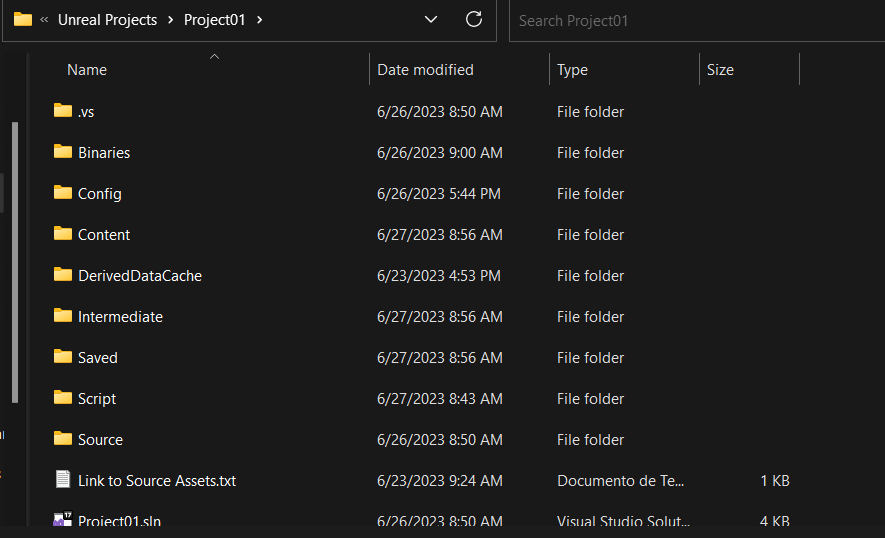Navigate to Unreal Projects breadcrumb
The image size is (885, 538).
click(x=108, y=20)
